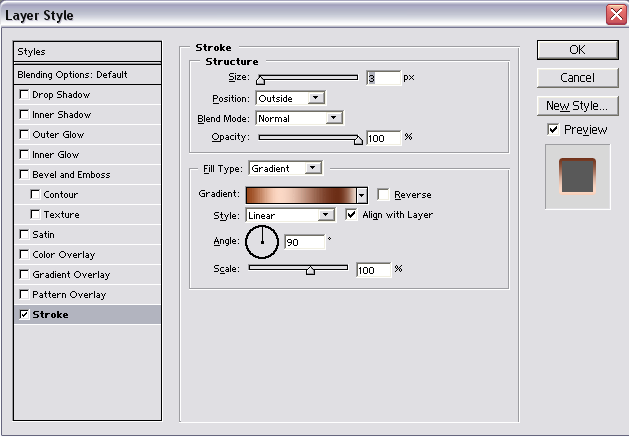Viewport: 629px width, 437px height.
Task: Close the Layer Style dialog
Action: pyautogui.click(x=616, y=15)
